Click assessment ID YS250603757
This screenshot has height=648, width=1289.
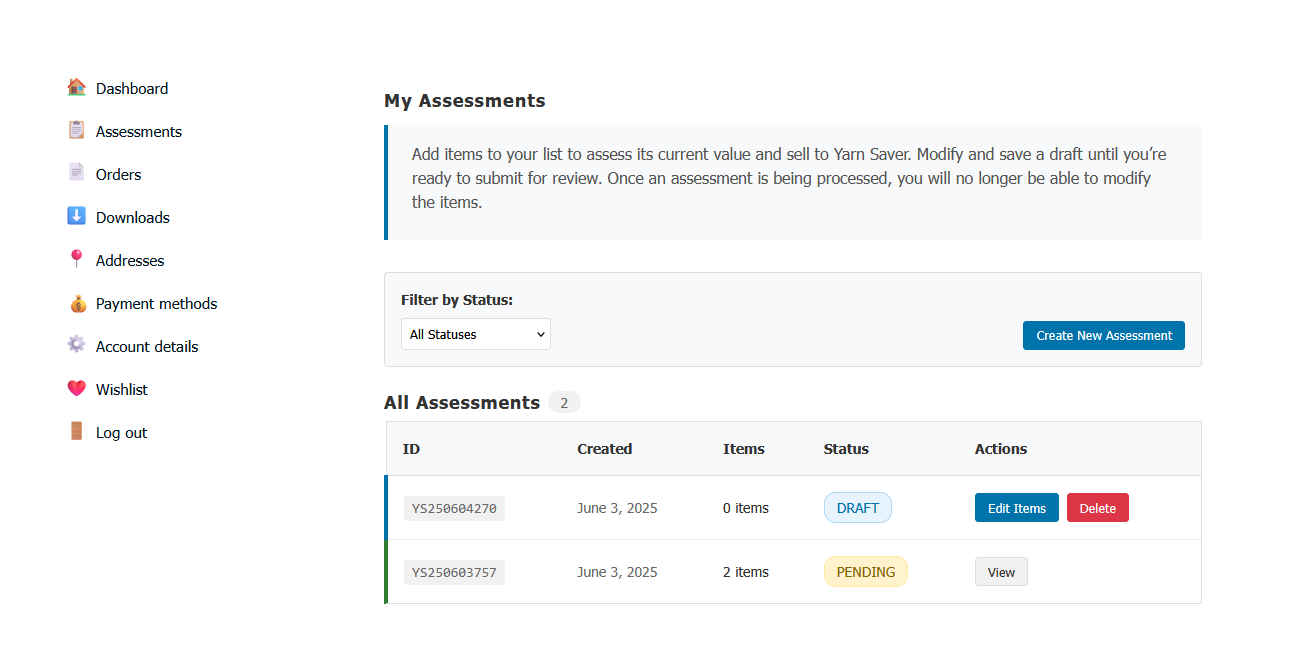coord(454,572)
